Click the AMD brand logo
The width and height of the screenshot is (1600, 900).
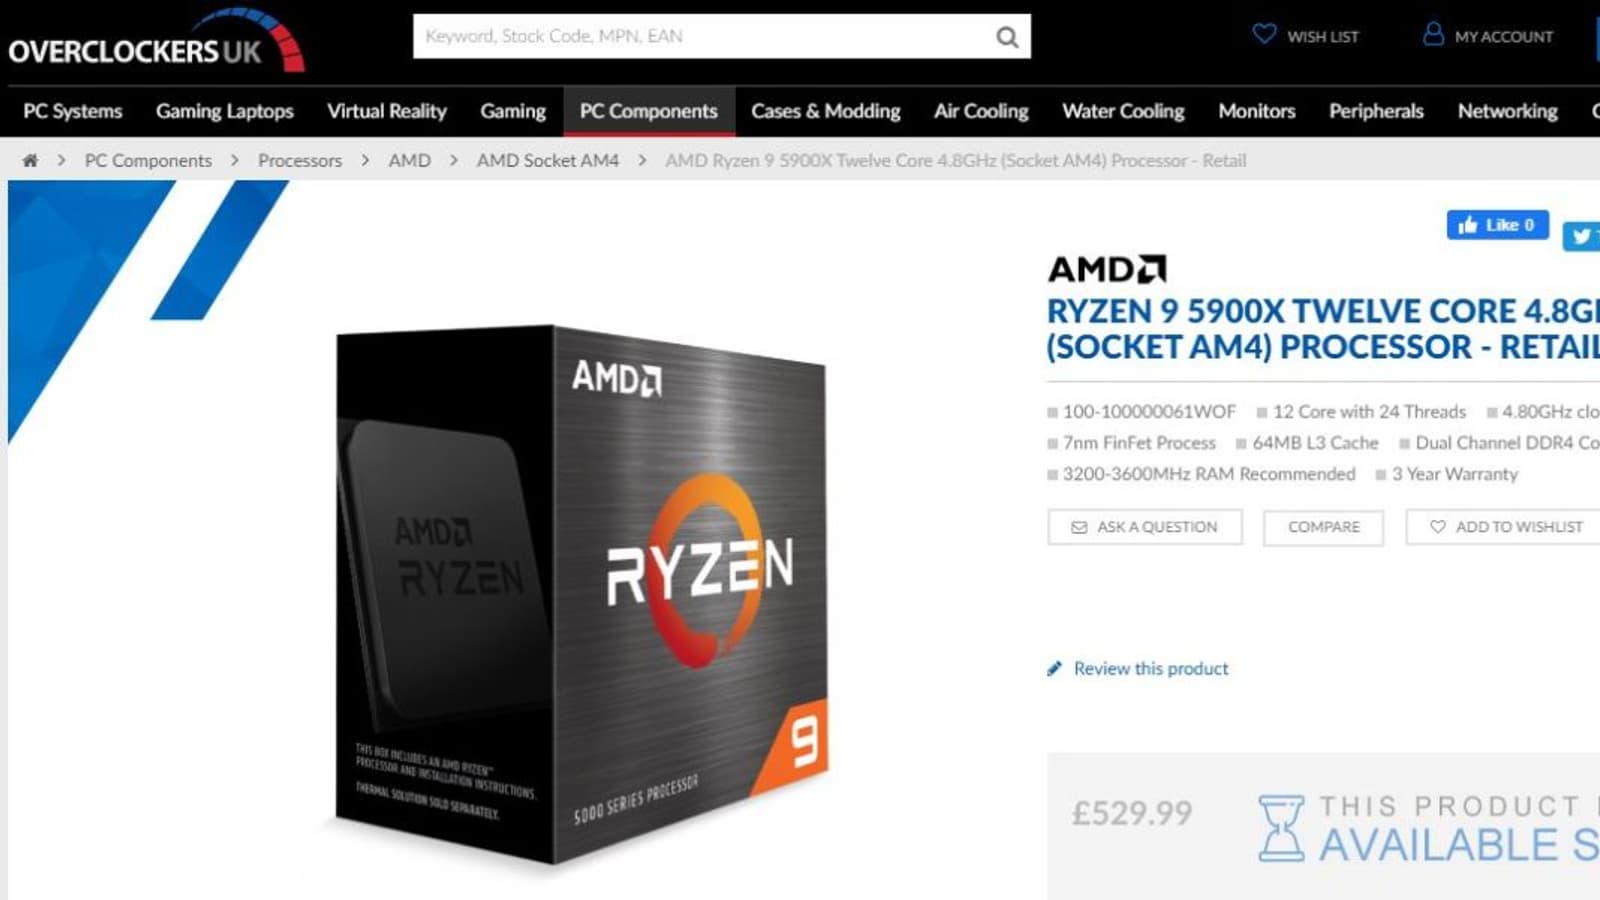(1107, 269)
